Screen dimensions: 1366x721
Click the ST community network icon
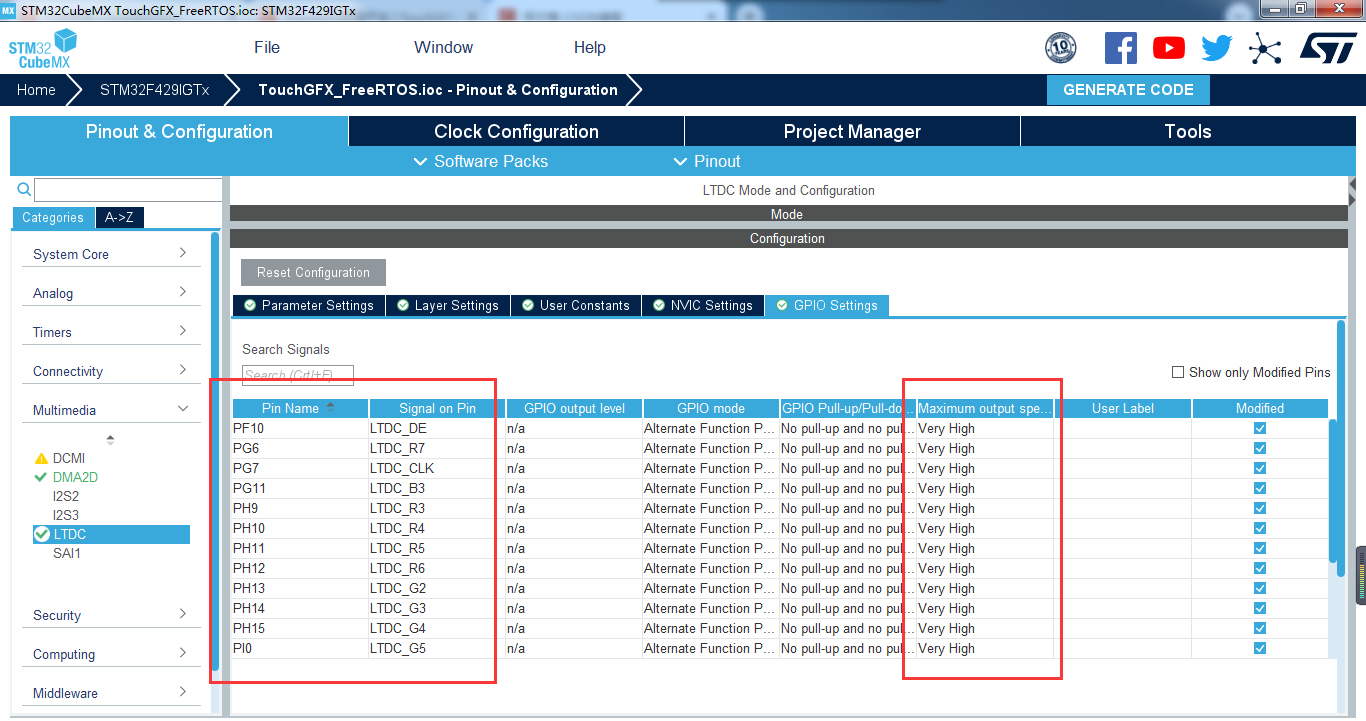[1265, 48]
